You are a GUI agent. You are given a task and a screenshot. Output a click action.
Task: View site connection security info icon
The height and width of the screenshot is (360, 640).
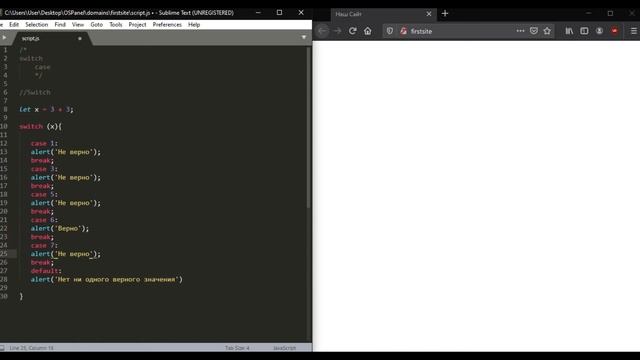pos(403,31)
